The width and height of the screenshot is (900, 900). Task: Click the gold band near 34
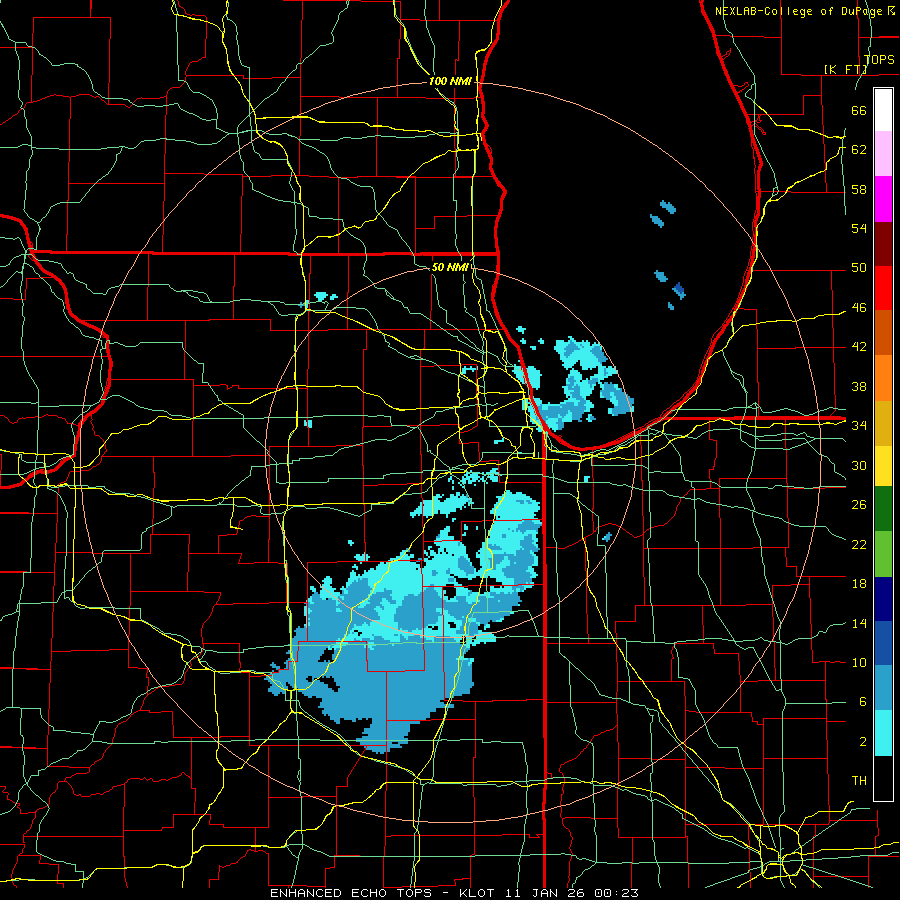(x=883, y=423)
